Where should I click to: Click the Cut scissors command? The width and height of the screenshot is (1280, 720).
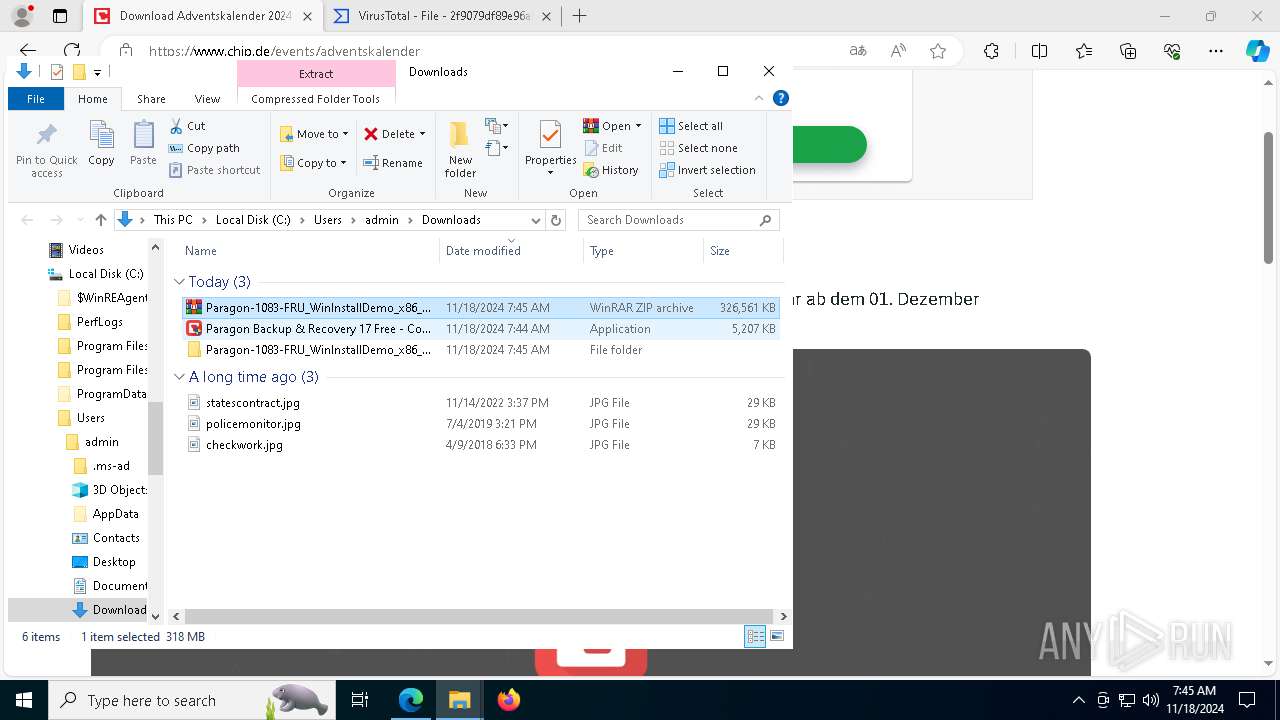point(187,126)
